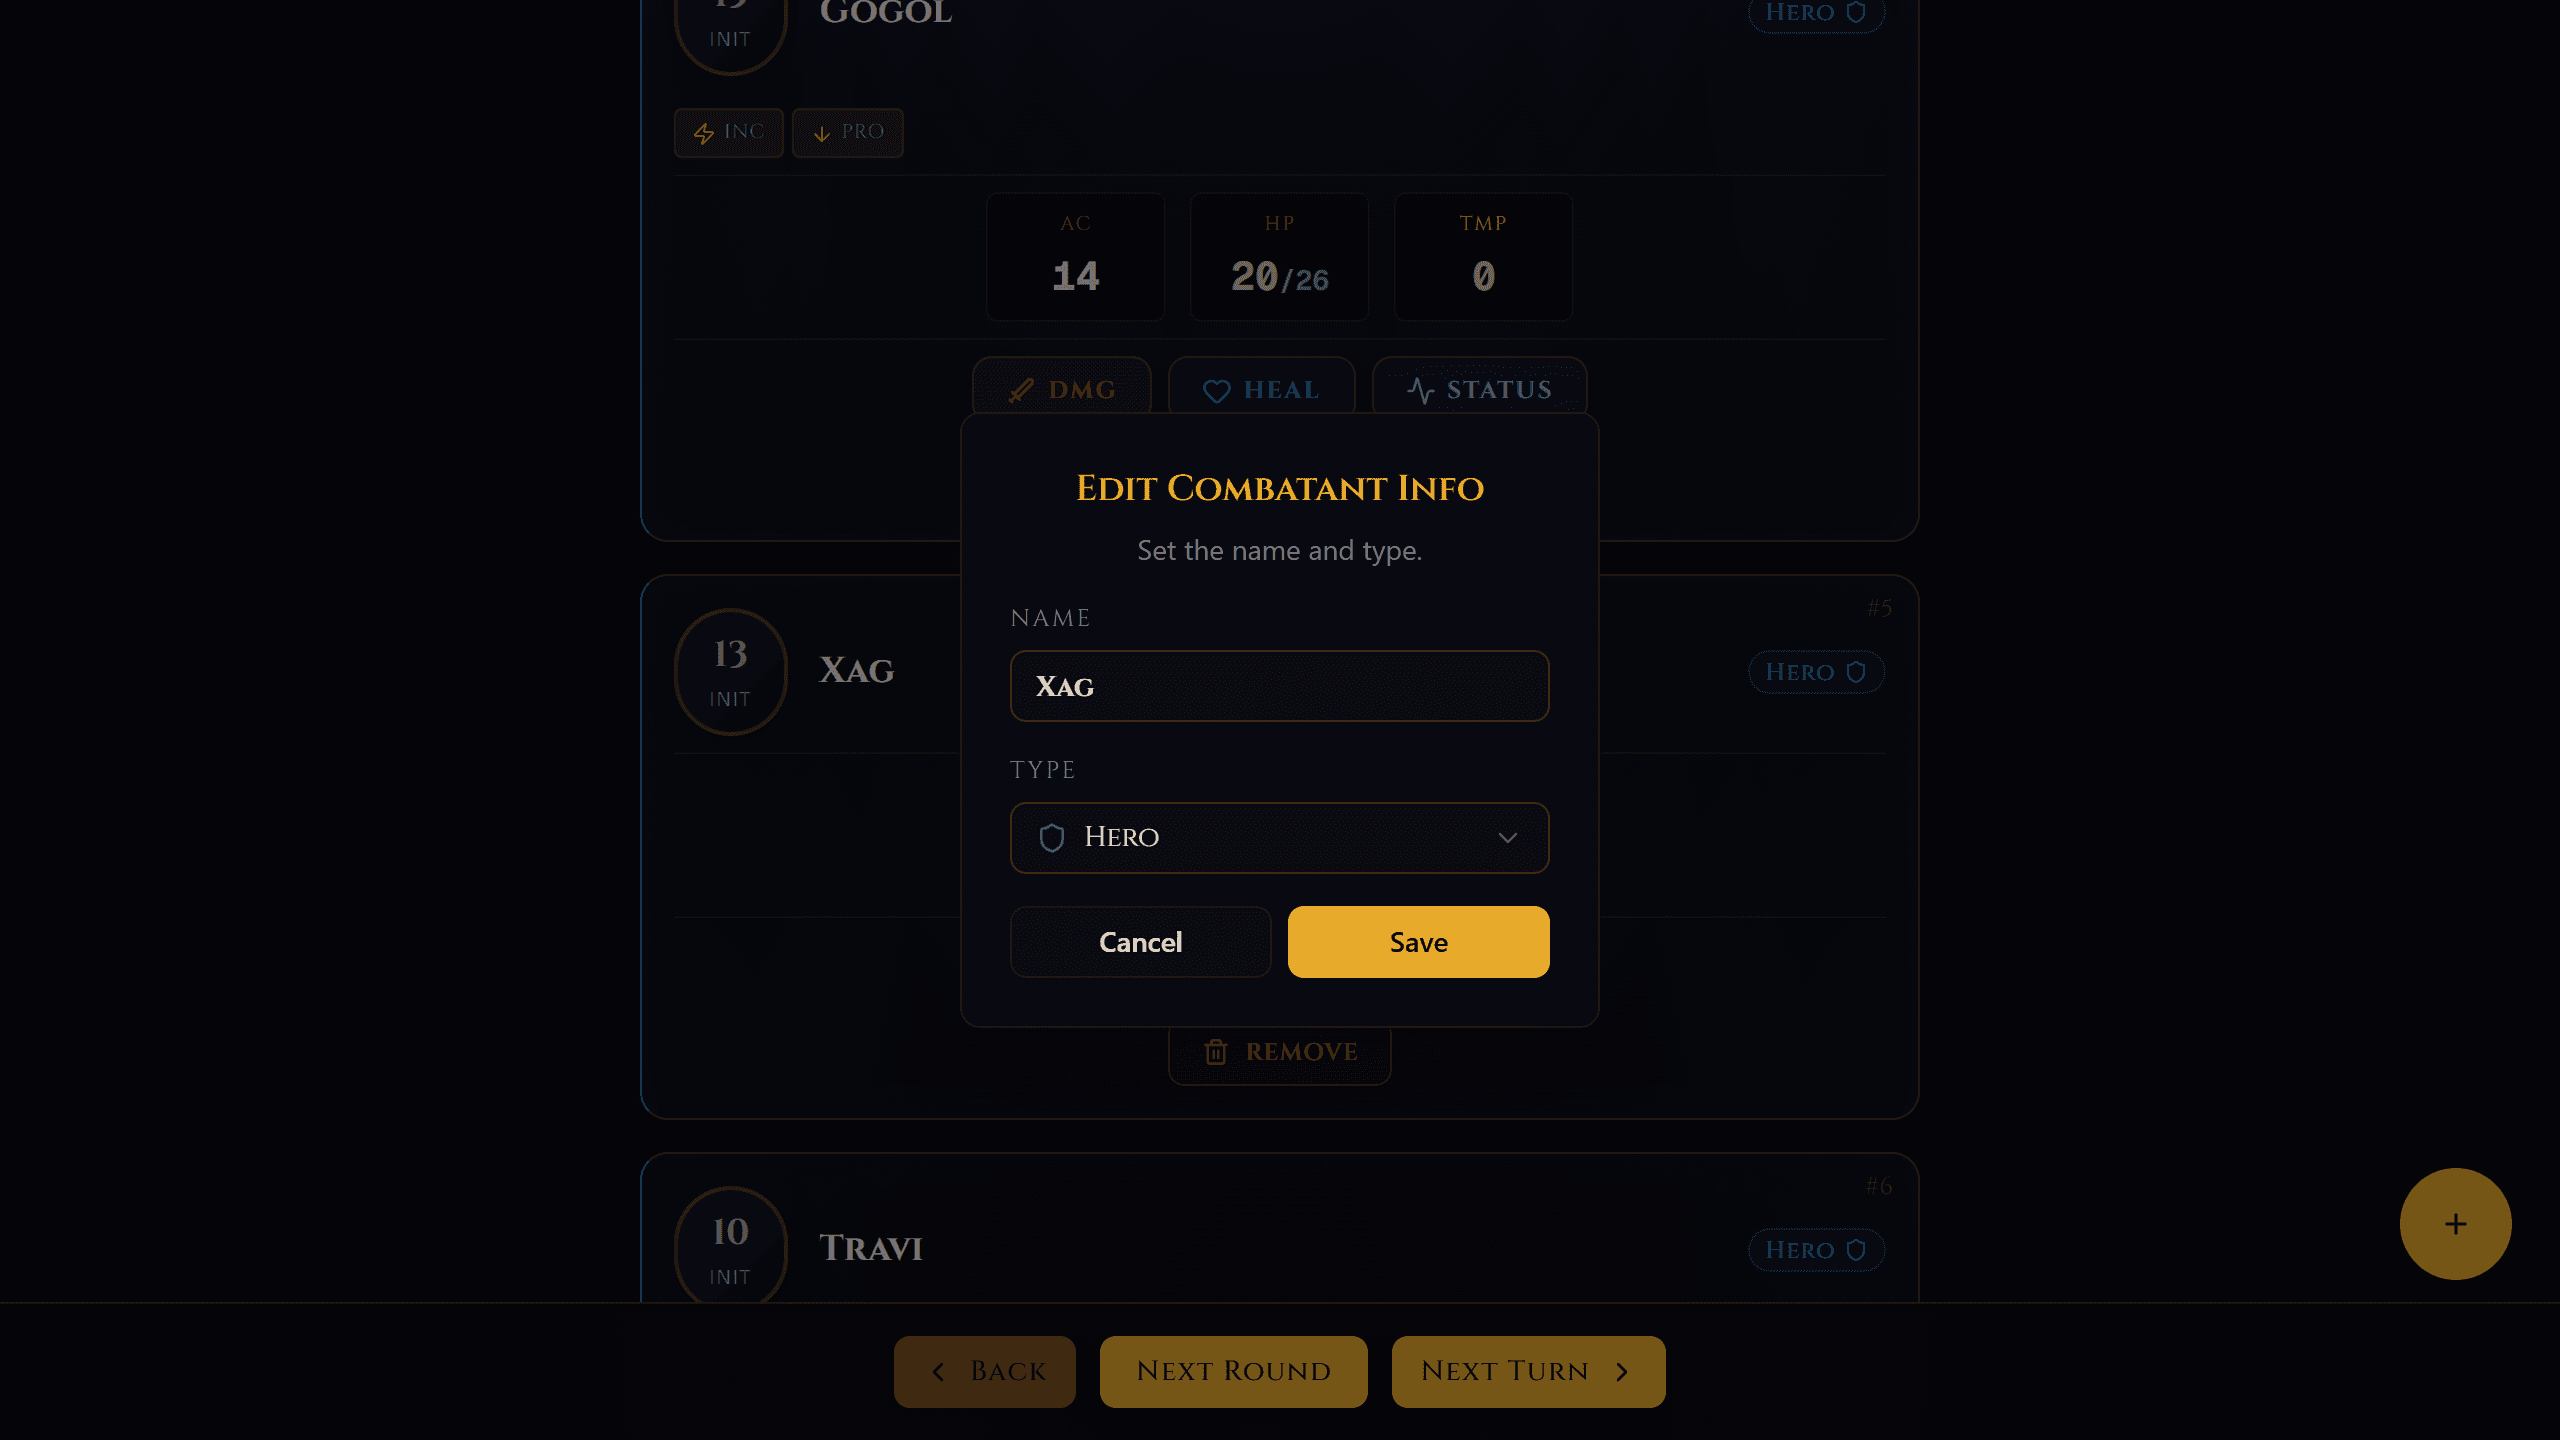Click the sword icon on DMG button
Image resolution: width=2560 pixels, height=1440 pixels.
(x=1021, y=390)
